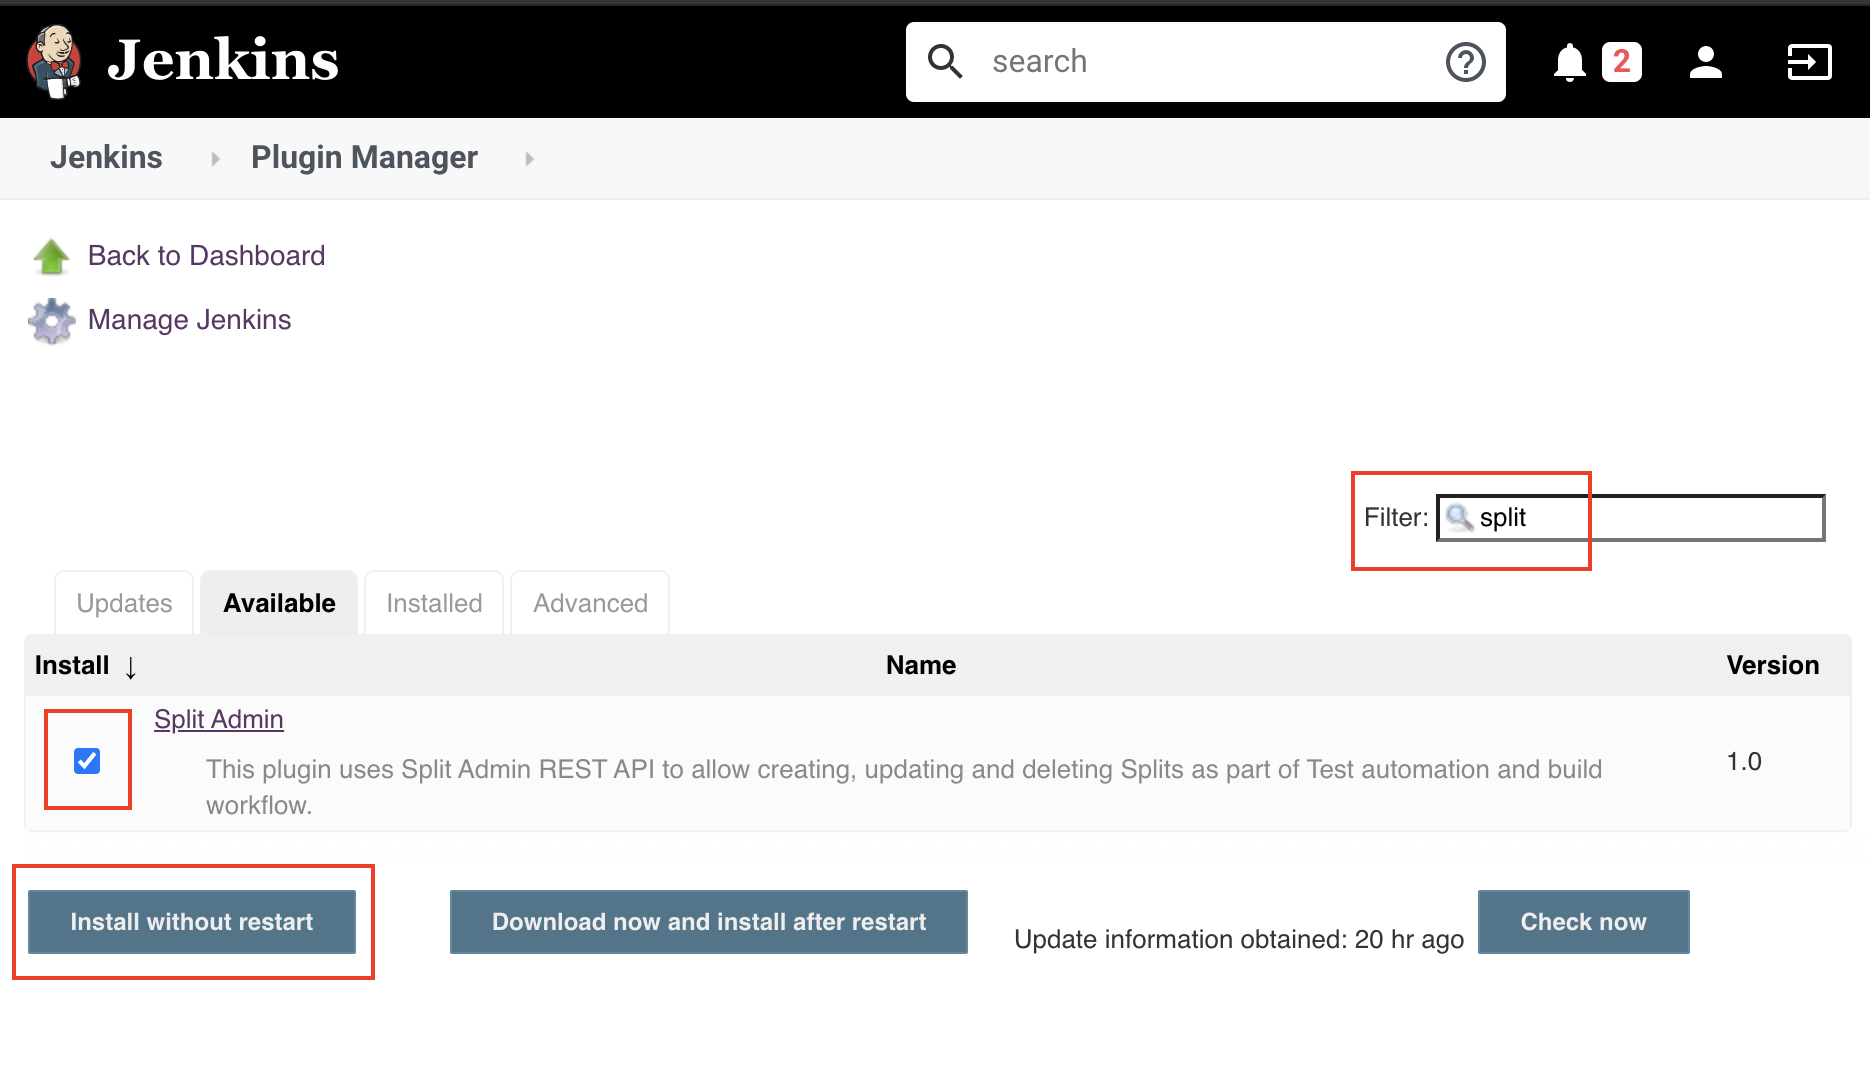Open notifications bell icon

point(1569,62)
